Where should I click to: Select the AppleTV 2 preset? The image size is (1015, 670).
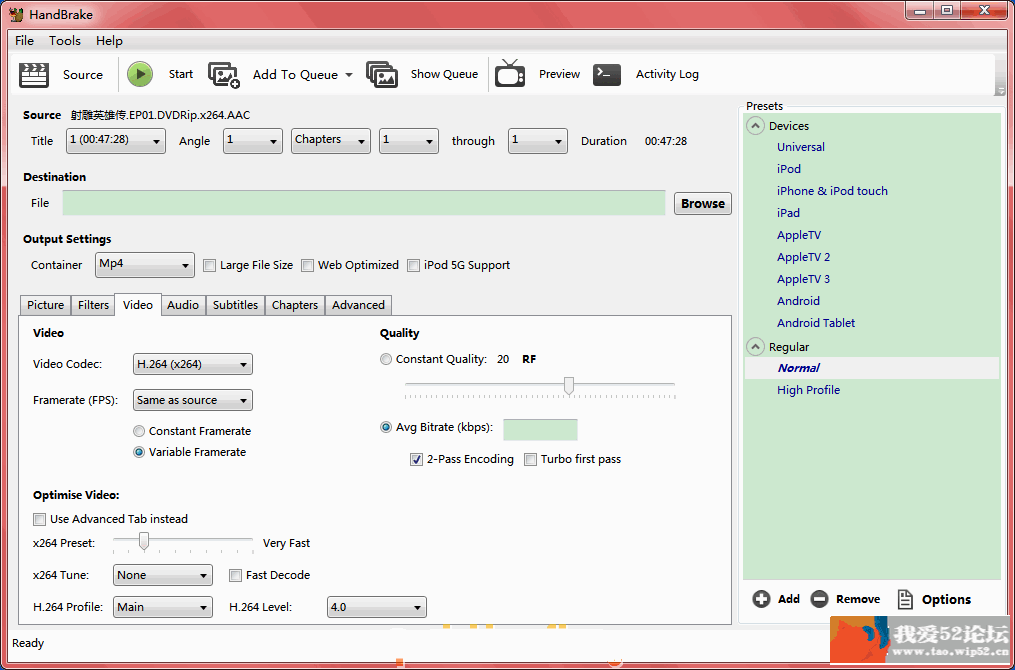coord(803,257)
